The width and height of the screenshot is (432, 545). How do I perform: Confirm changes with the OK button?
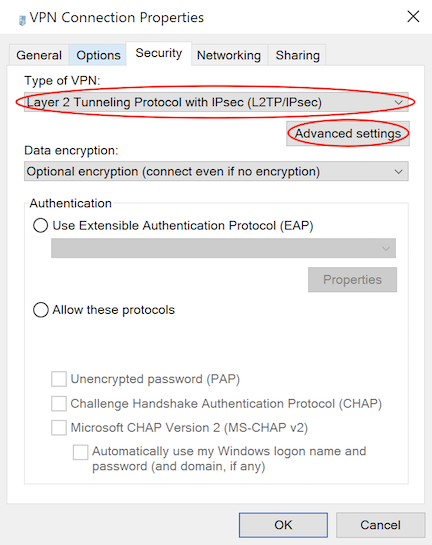coord(283,525)
